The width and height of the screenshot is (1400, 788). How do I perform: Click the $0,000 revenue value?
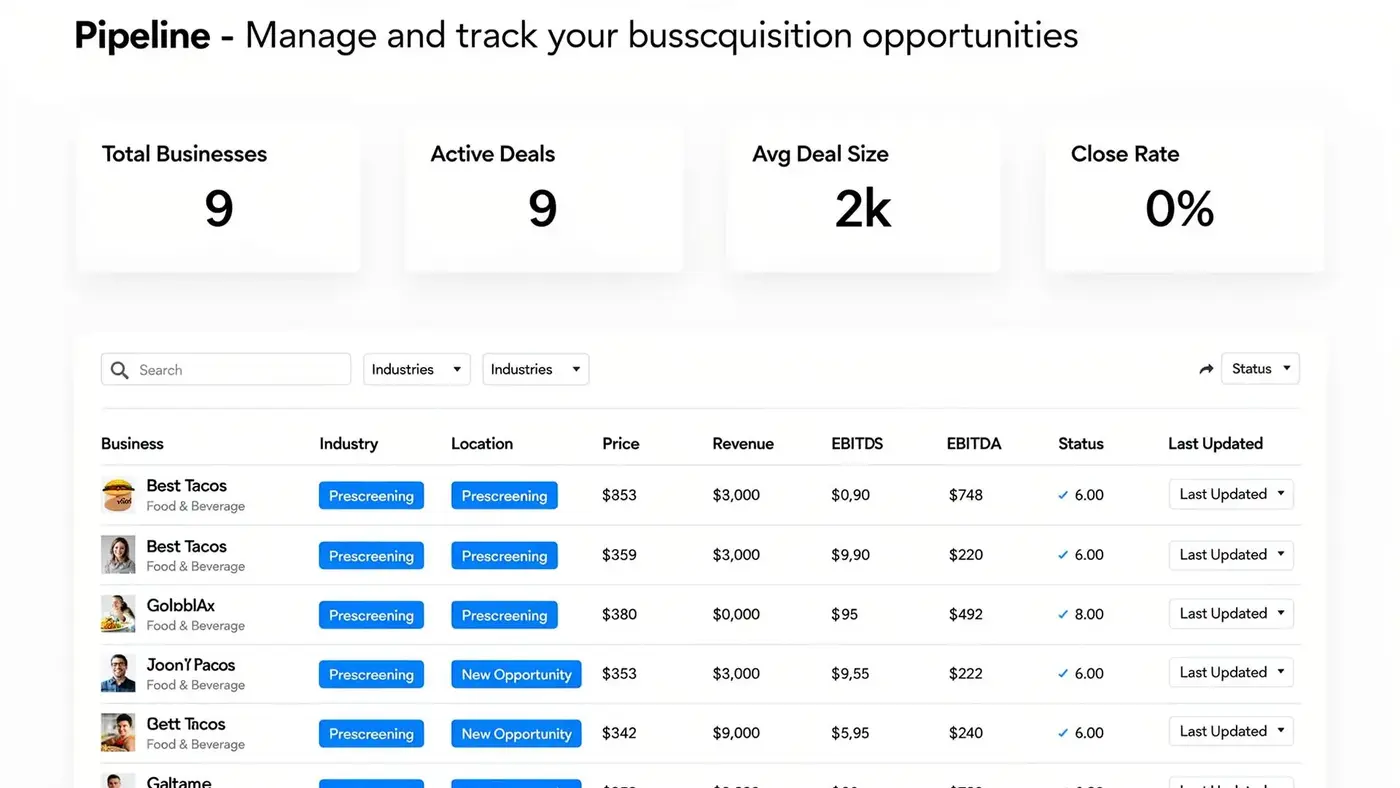[736, 614]
